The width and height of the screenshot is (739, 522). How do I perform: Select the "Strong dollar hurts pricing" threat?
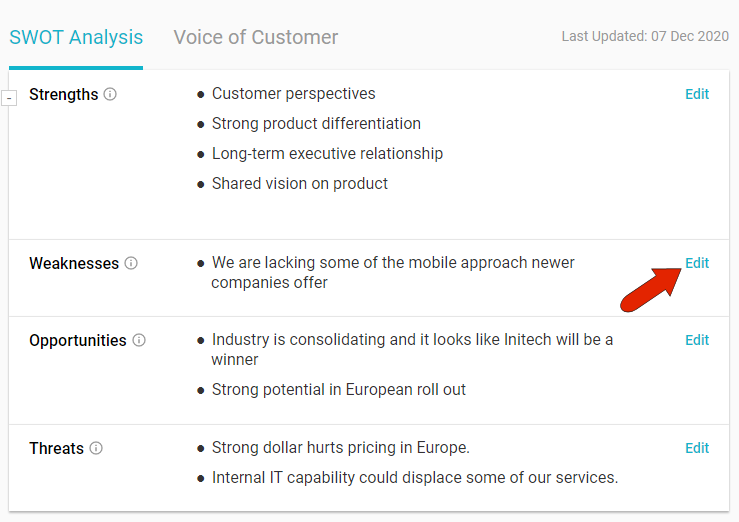340,448
